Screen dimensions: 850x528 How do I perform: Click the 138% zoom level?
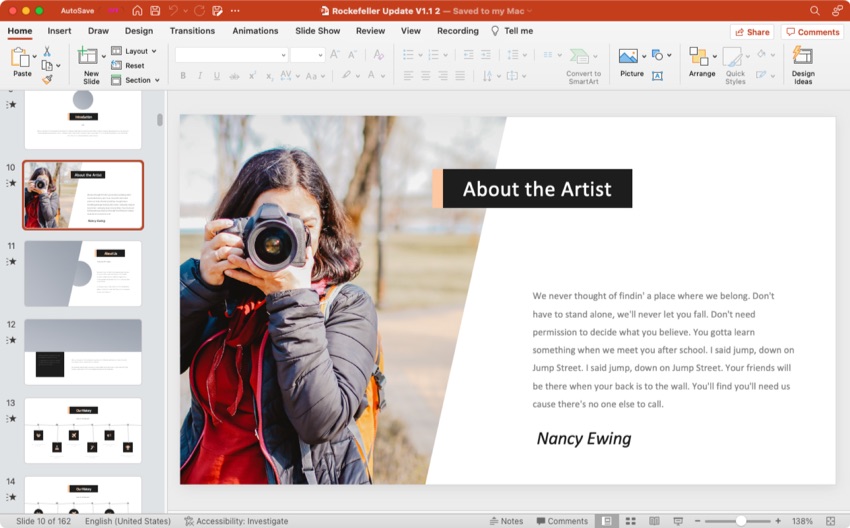pyautogui.click(x=802, y=521)
